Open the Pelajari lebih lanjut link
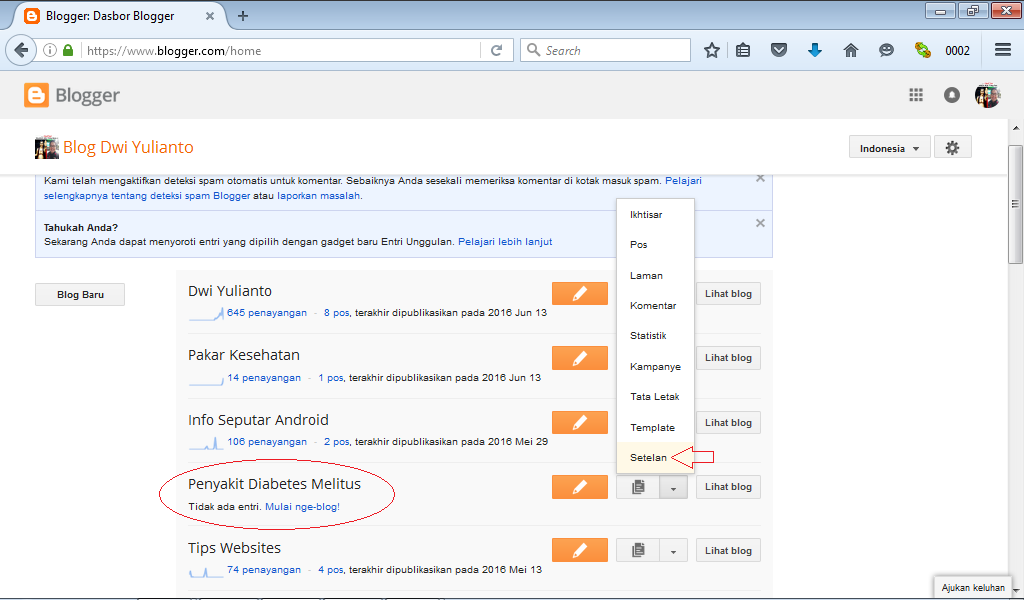 pos(505,242)
